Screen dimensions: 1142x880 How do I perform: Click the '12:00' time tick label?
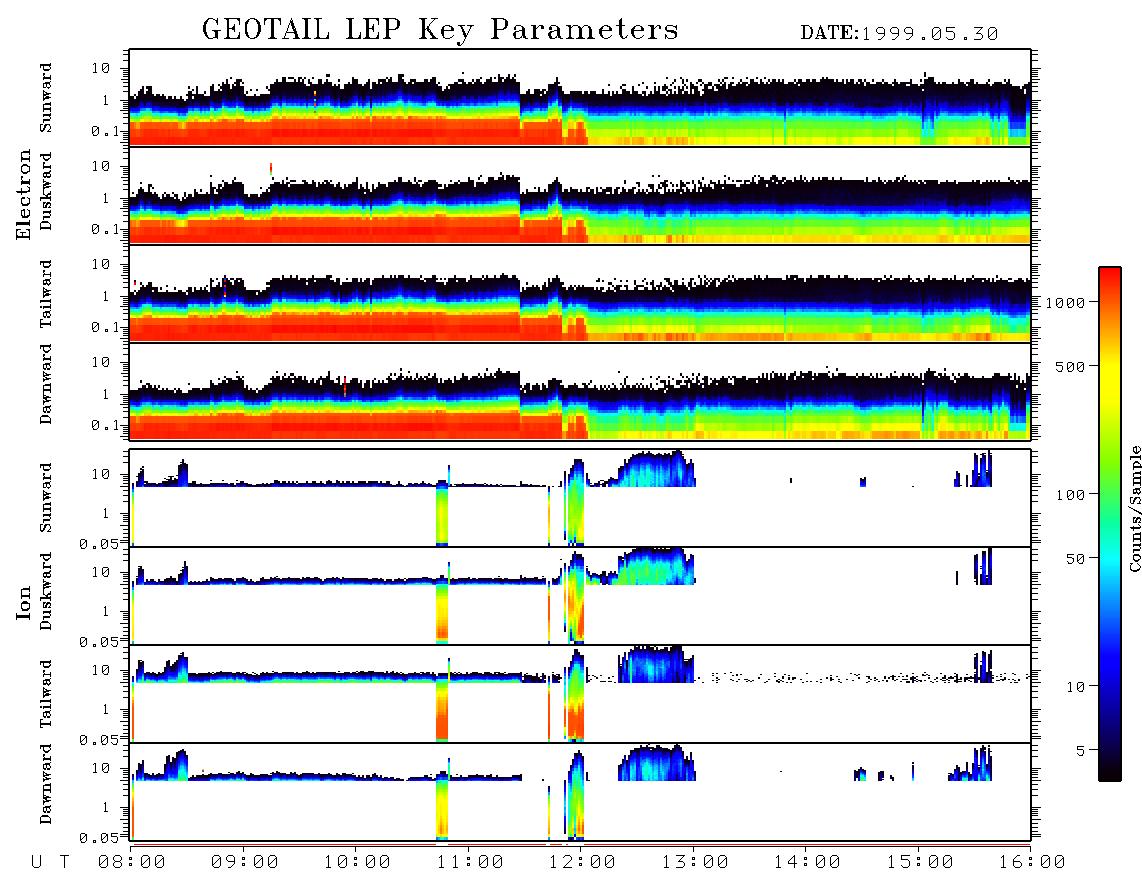pos(582,862)
